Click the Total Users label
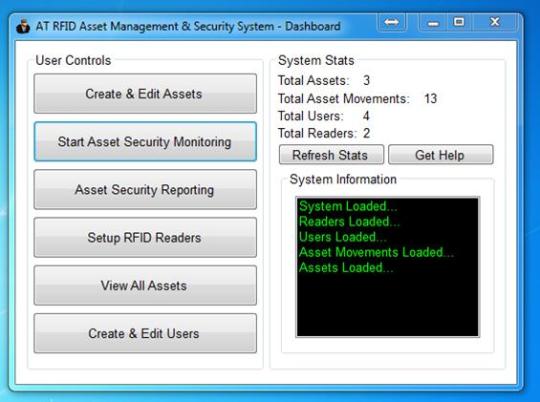540x402 pixels. [311, 116]
